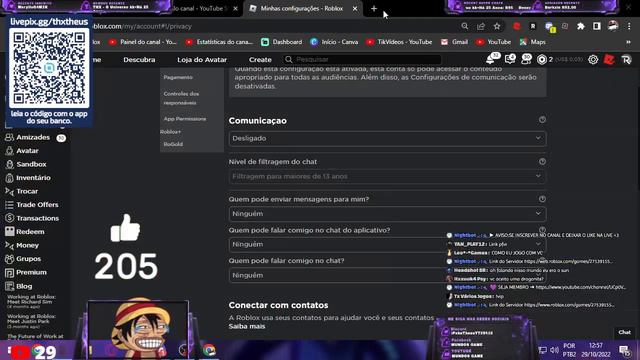Expand the 'Quem pode enviar mensagens para mim' dropdown
Viewport: 640px width, 360px height.
[387, 213]
